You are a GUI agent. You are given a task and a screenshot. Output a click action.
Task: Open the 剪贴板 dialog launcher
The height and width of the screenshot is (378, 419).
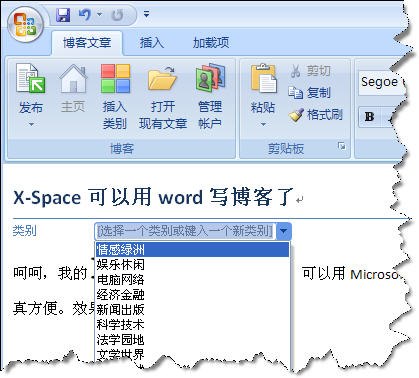click(342, 146)
